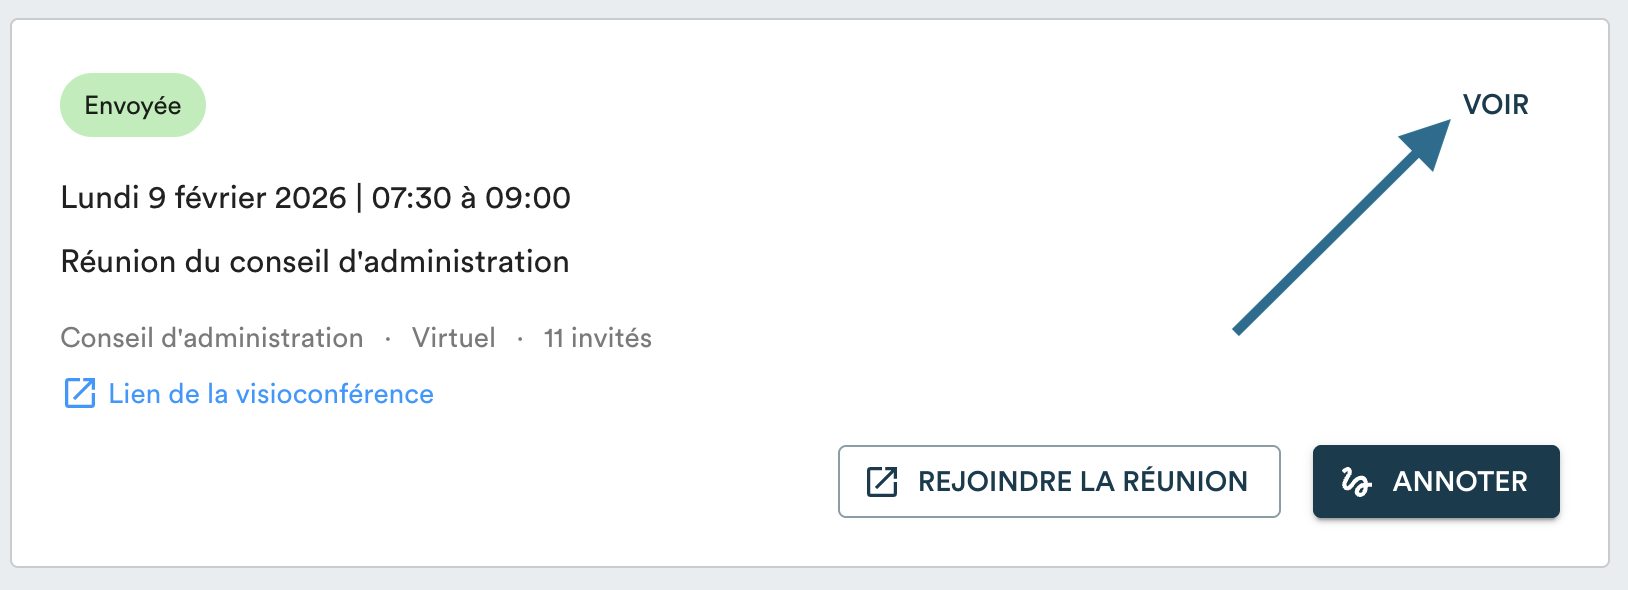Viewport: 1628px width, 590px height.
Task: Click the squiggle pen icon in ANNOTER
Action: coord(1356,482)
